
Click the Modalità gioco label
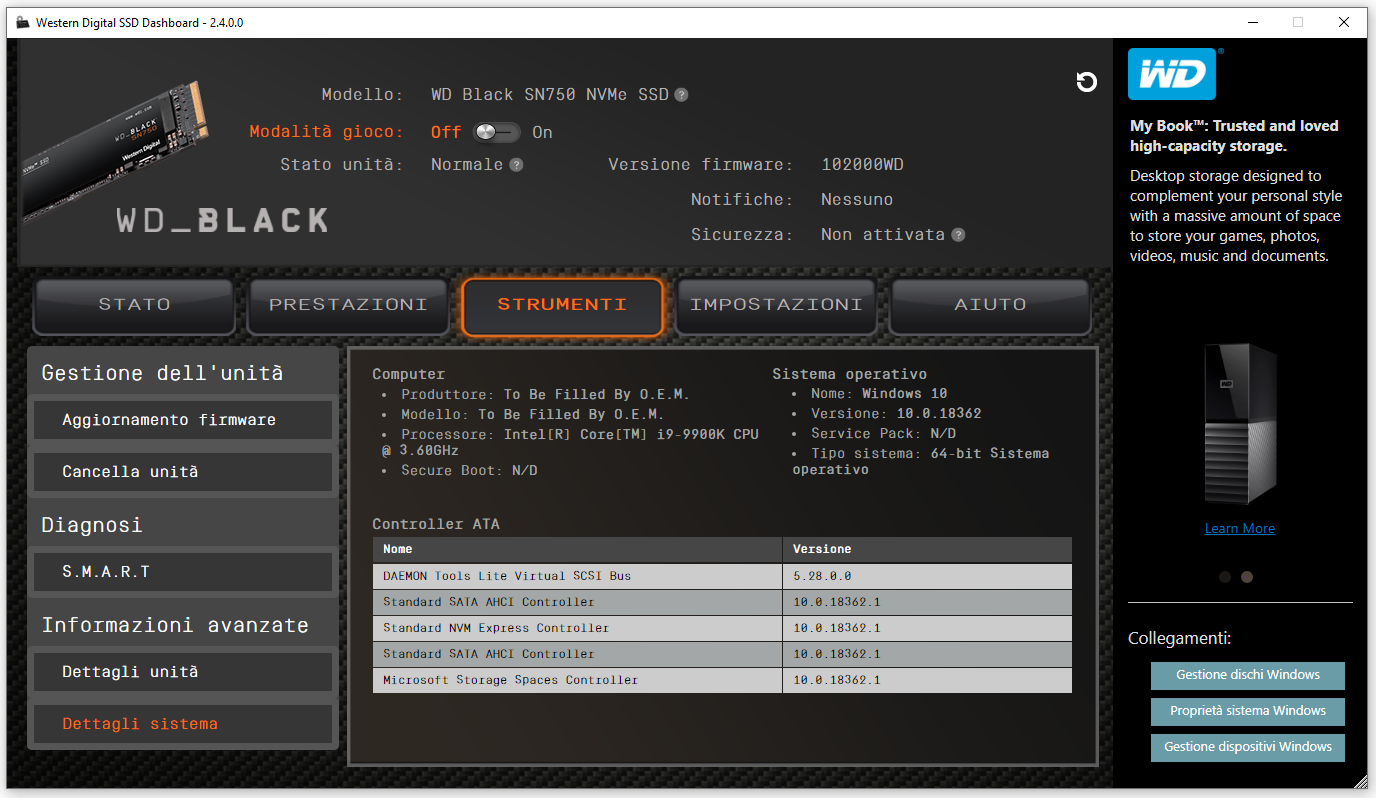coord(326,132)
